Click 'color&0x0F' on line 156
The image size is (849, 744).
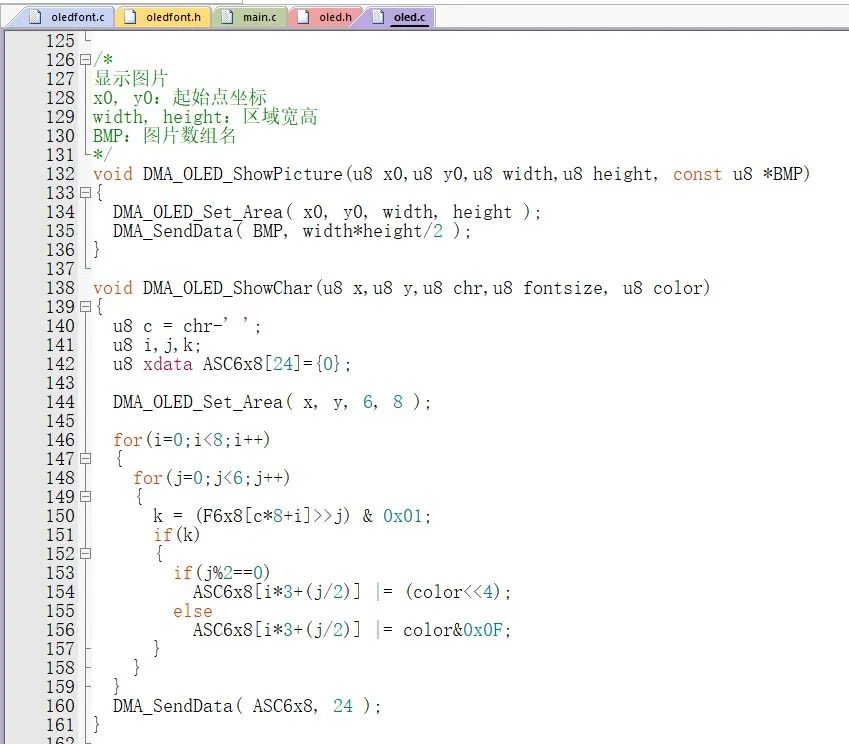tap(453, 630)
